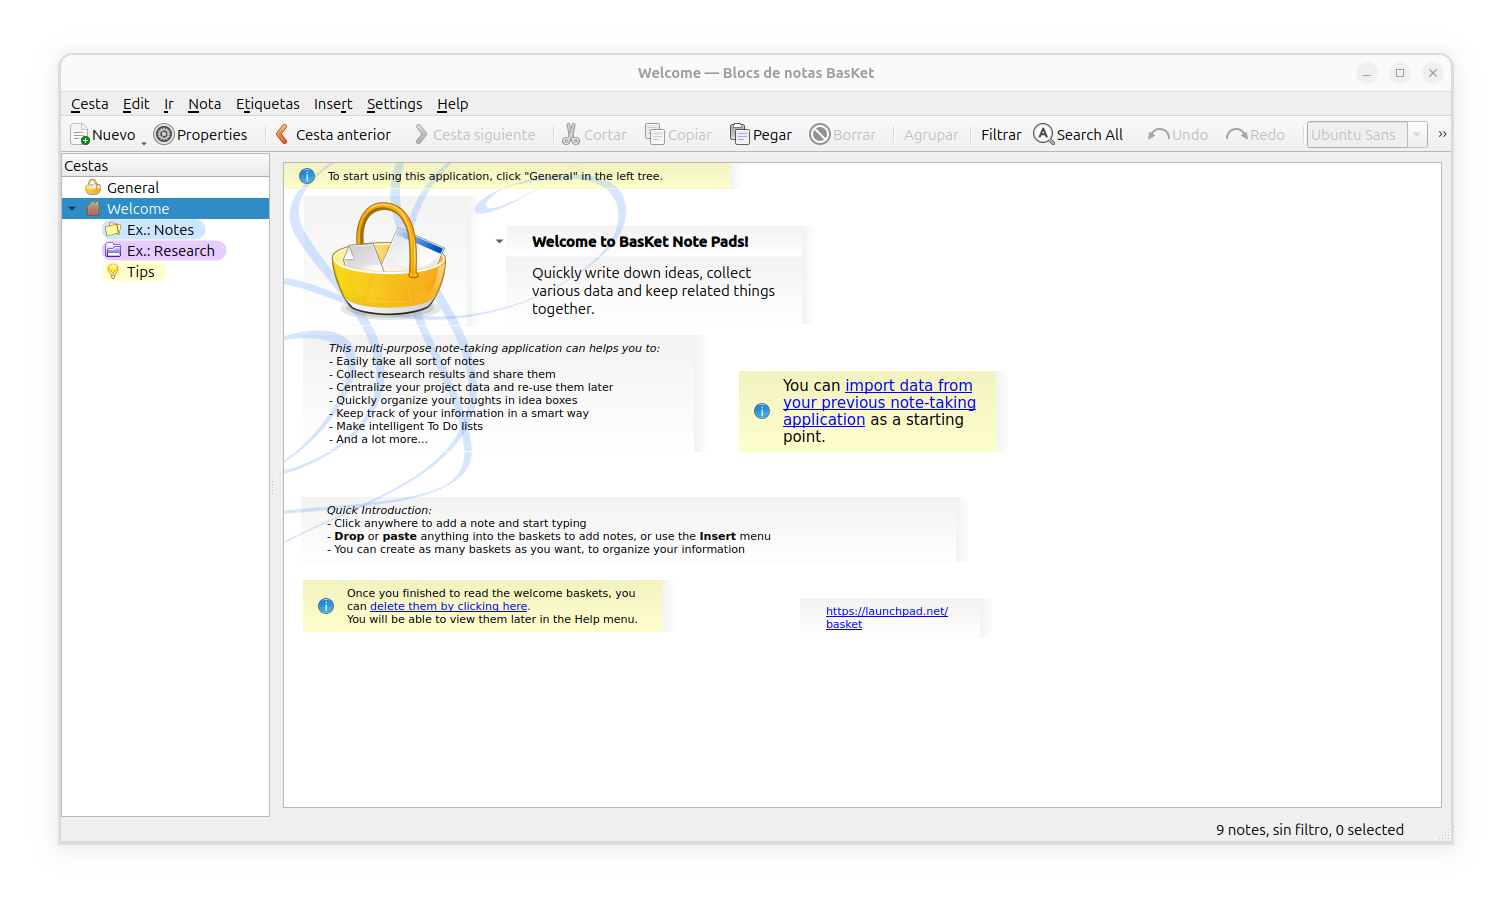The height and width of the screenshot is (908, 1512).
Task: Click the Quick Introduction note text
Action: 548,529
